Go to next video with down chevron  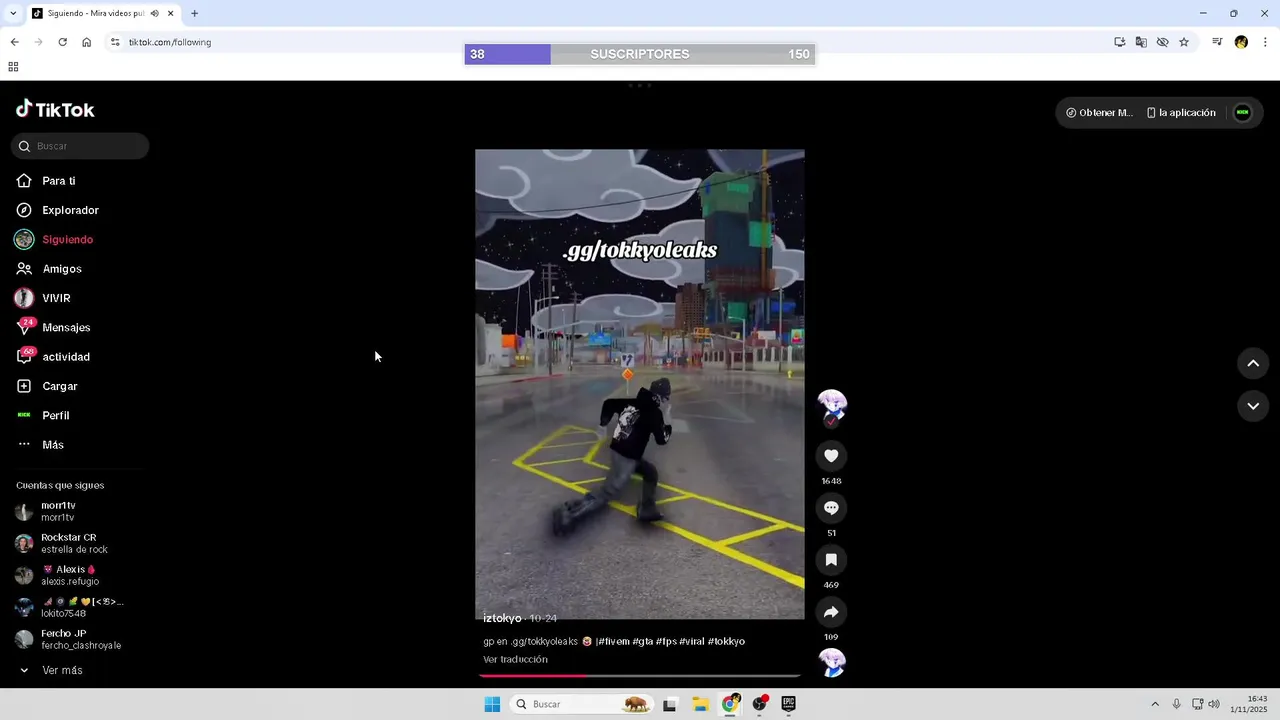pyautogui.click(x=1253, y=406)
